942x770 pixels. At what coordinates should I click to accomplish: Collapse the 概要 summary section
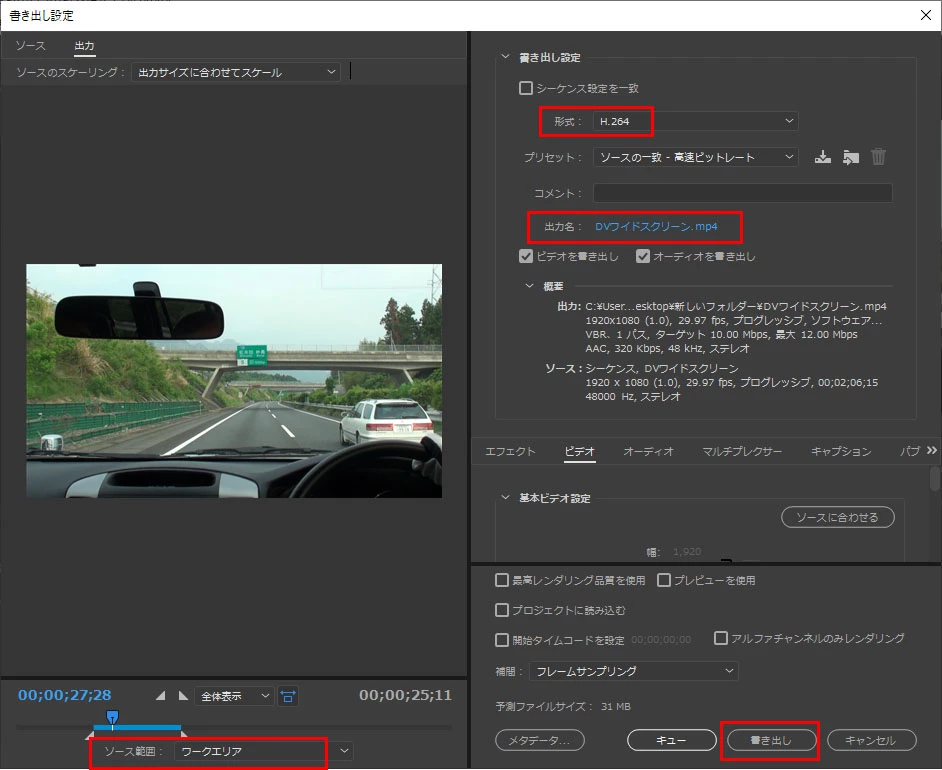529,286
